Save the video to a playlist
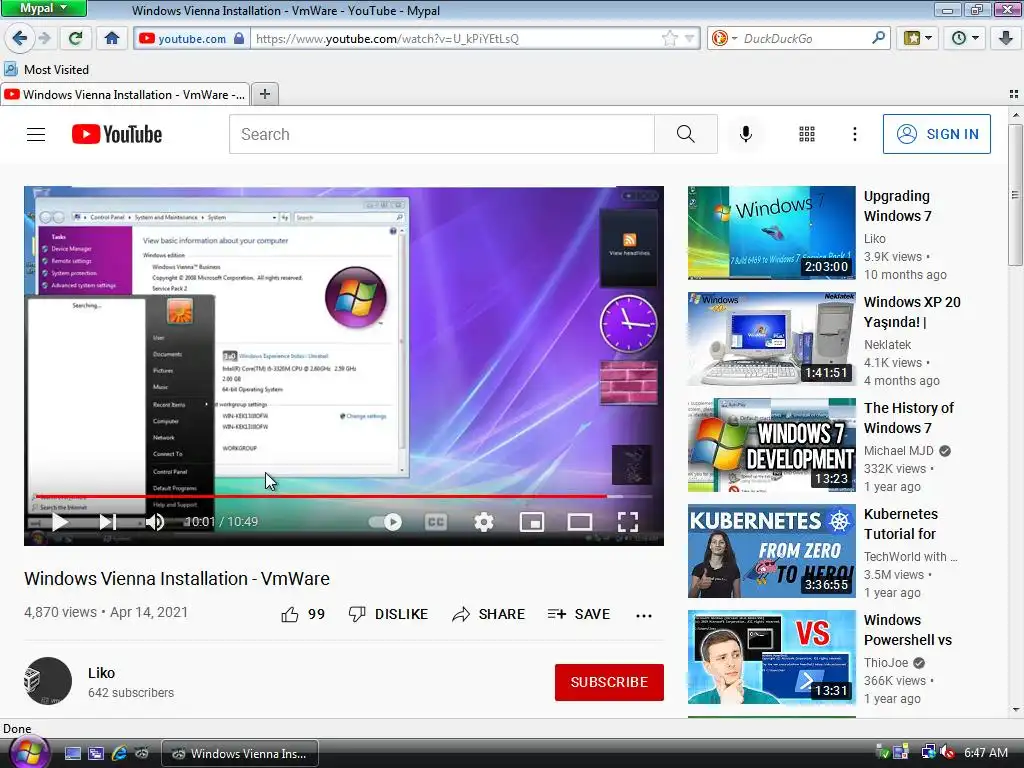Viewport: 1024px width, 768px height. (x=579, y=615)
